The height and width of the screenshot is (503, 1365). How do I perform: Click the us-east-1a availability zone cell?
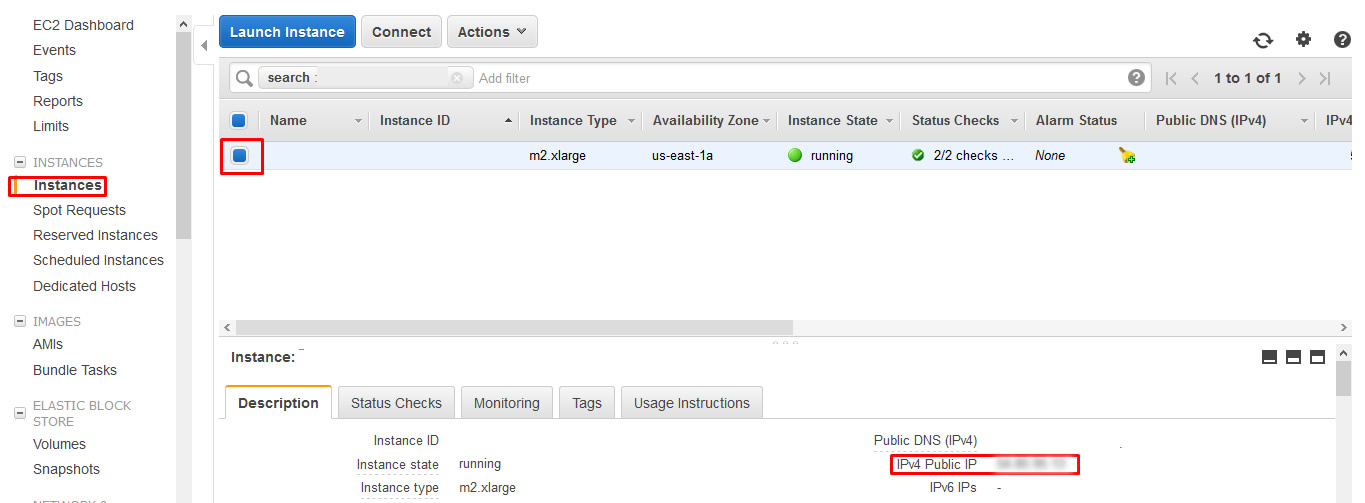point(682,156)
